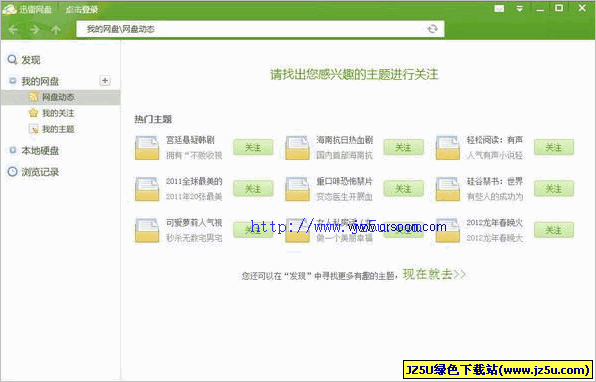
Task: Go up one level with the up arrow
Action: (x=56, y=29)
